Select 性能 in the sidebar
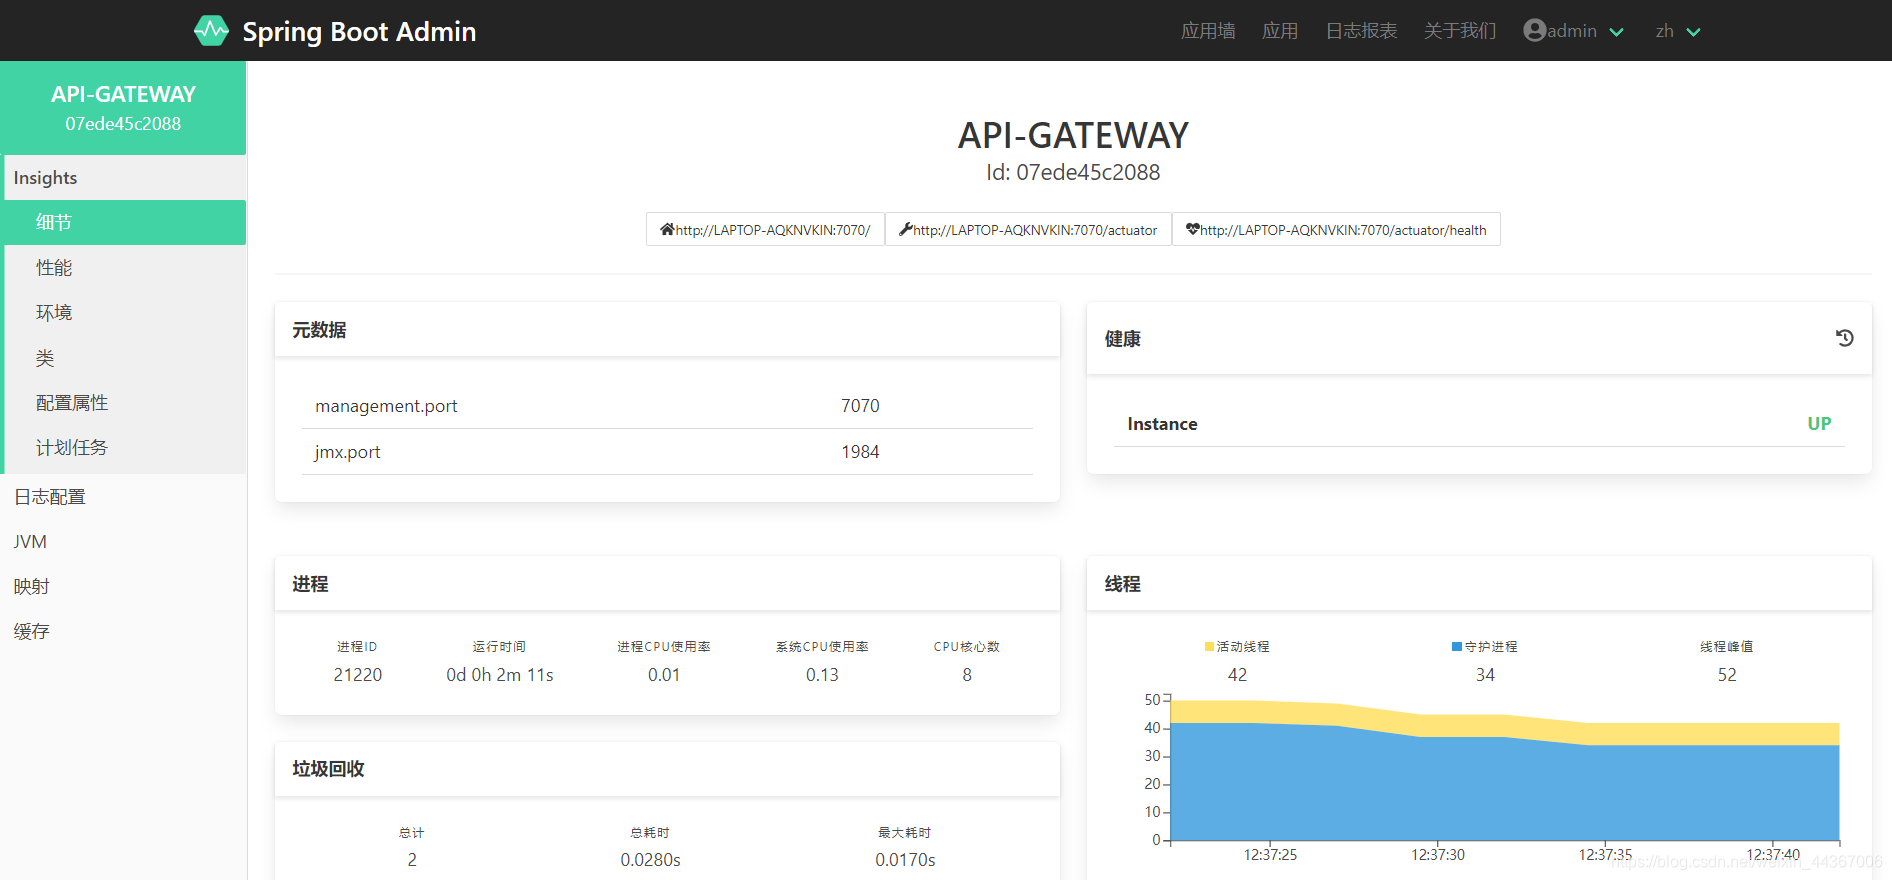This screenshot has height=880, width=1892. click(125, 267)
